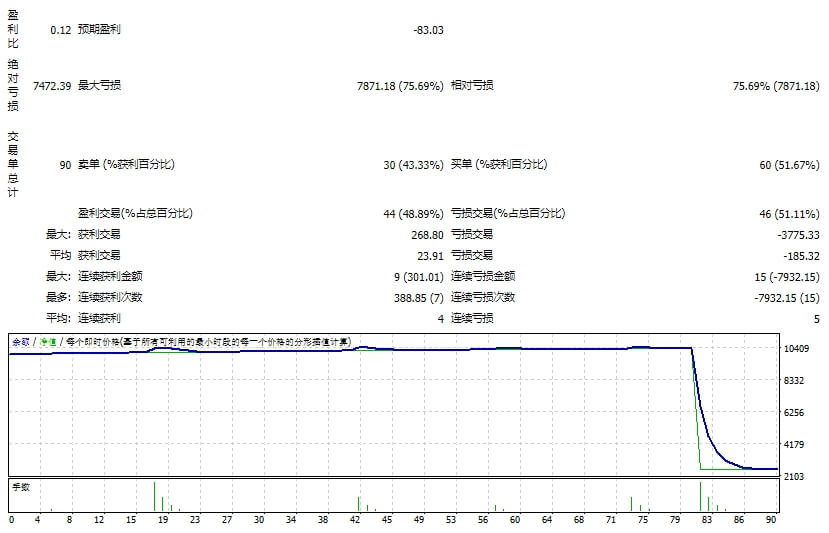Image resolution: width=829 pixels, height=533 pixels.
Task: Click the -83.03 expected payoff value
Action: click(x=427, y=30)
